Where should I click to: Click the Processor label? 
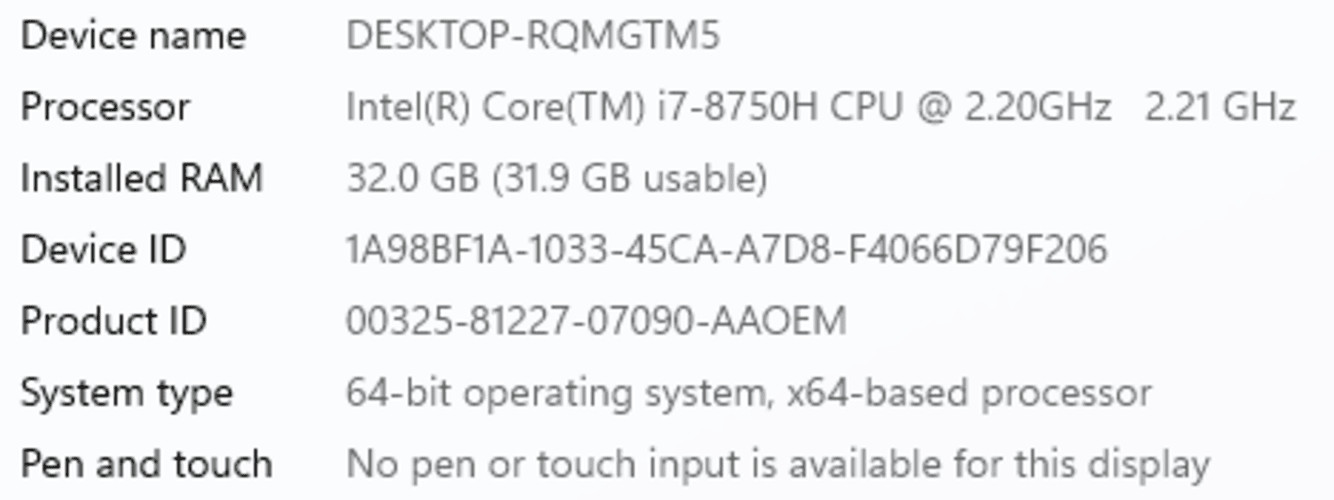pyautogui.click(x=105, y=107)
